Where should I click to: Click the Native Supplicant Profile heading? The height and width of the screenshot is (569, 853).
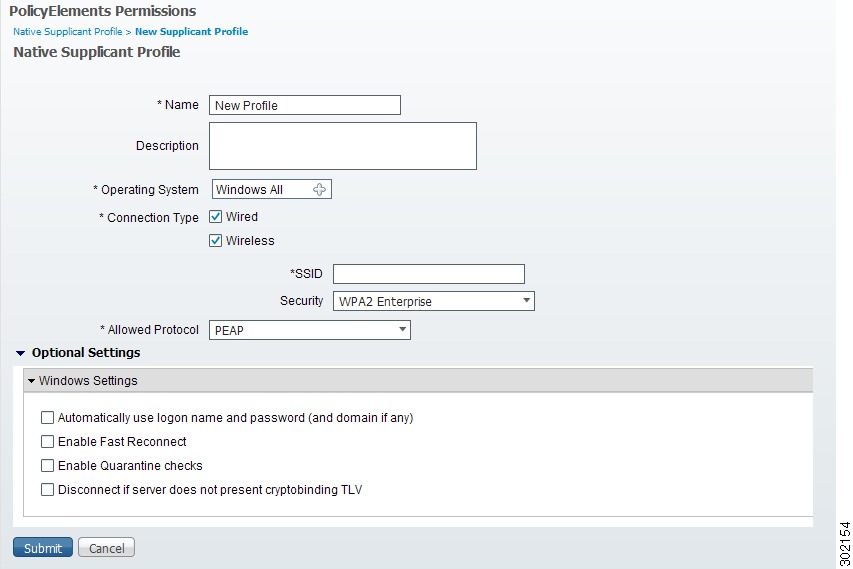pyautogui.click(x=97, y=52)
